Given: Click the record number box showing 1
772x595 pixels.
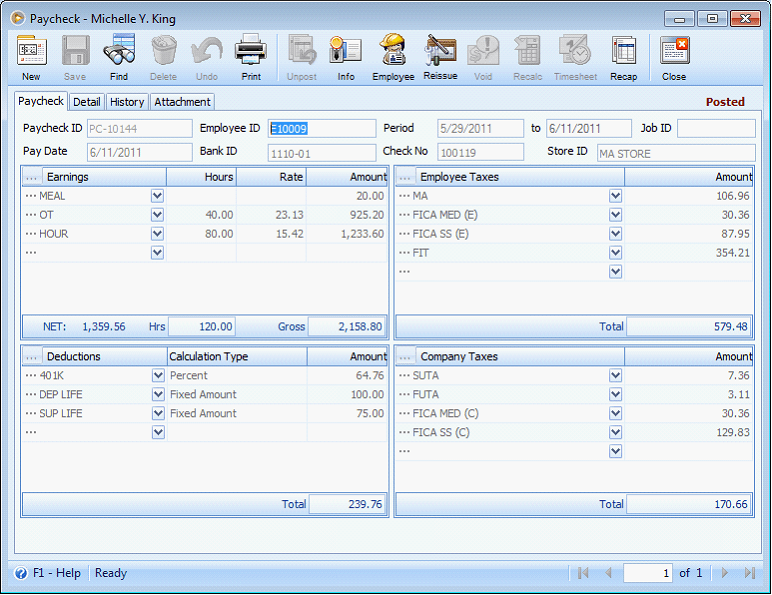Looking at the screenshot, I should pos(648,573).
